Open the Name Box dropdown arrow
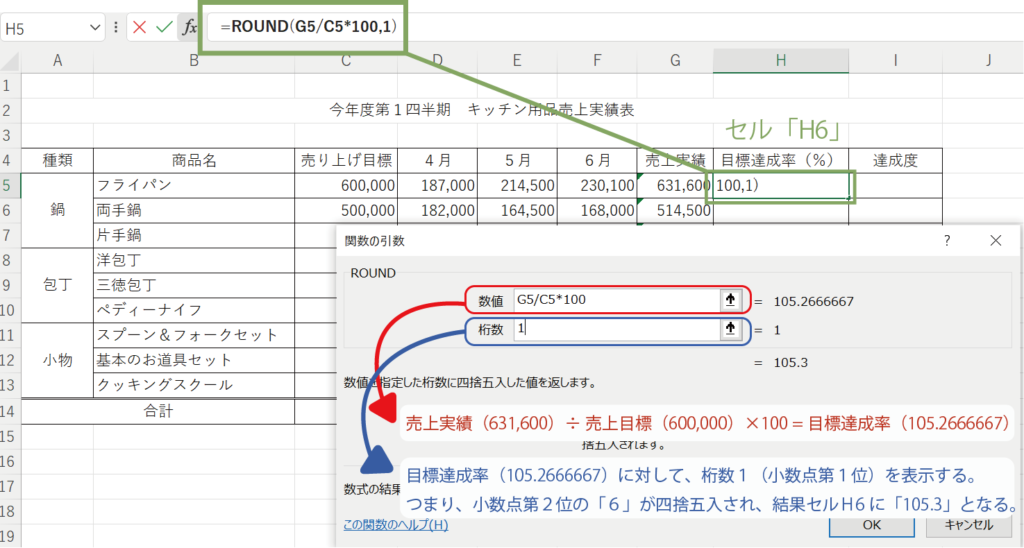The width and height of the screenshot is (1024, 548). (x=96, y=28)
